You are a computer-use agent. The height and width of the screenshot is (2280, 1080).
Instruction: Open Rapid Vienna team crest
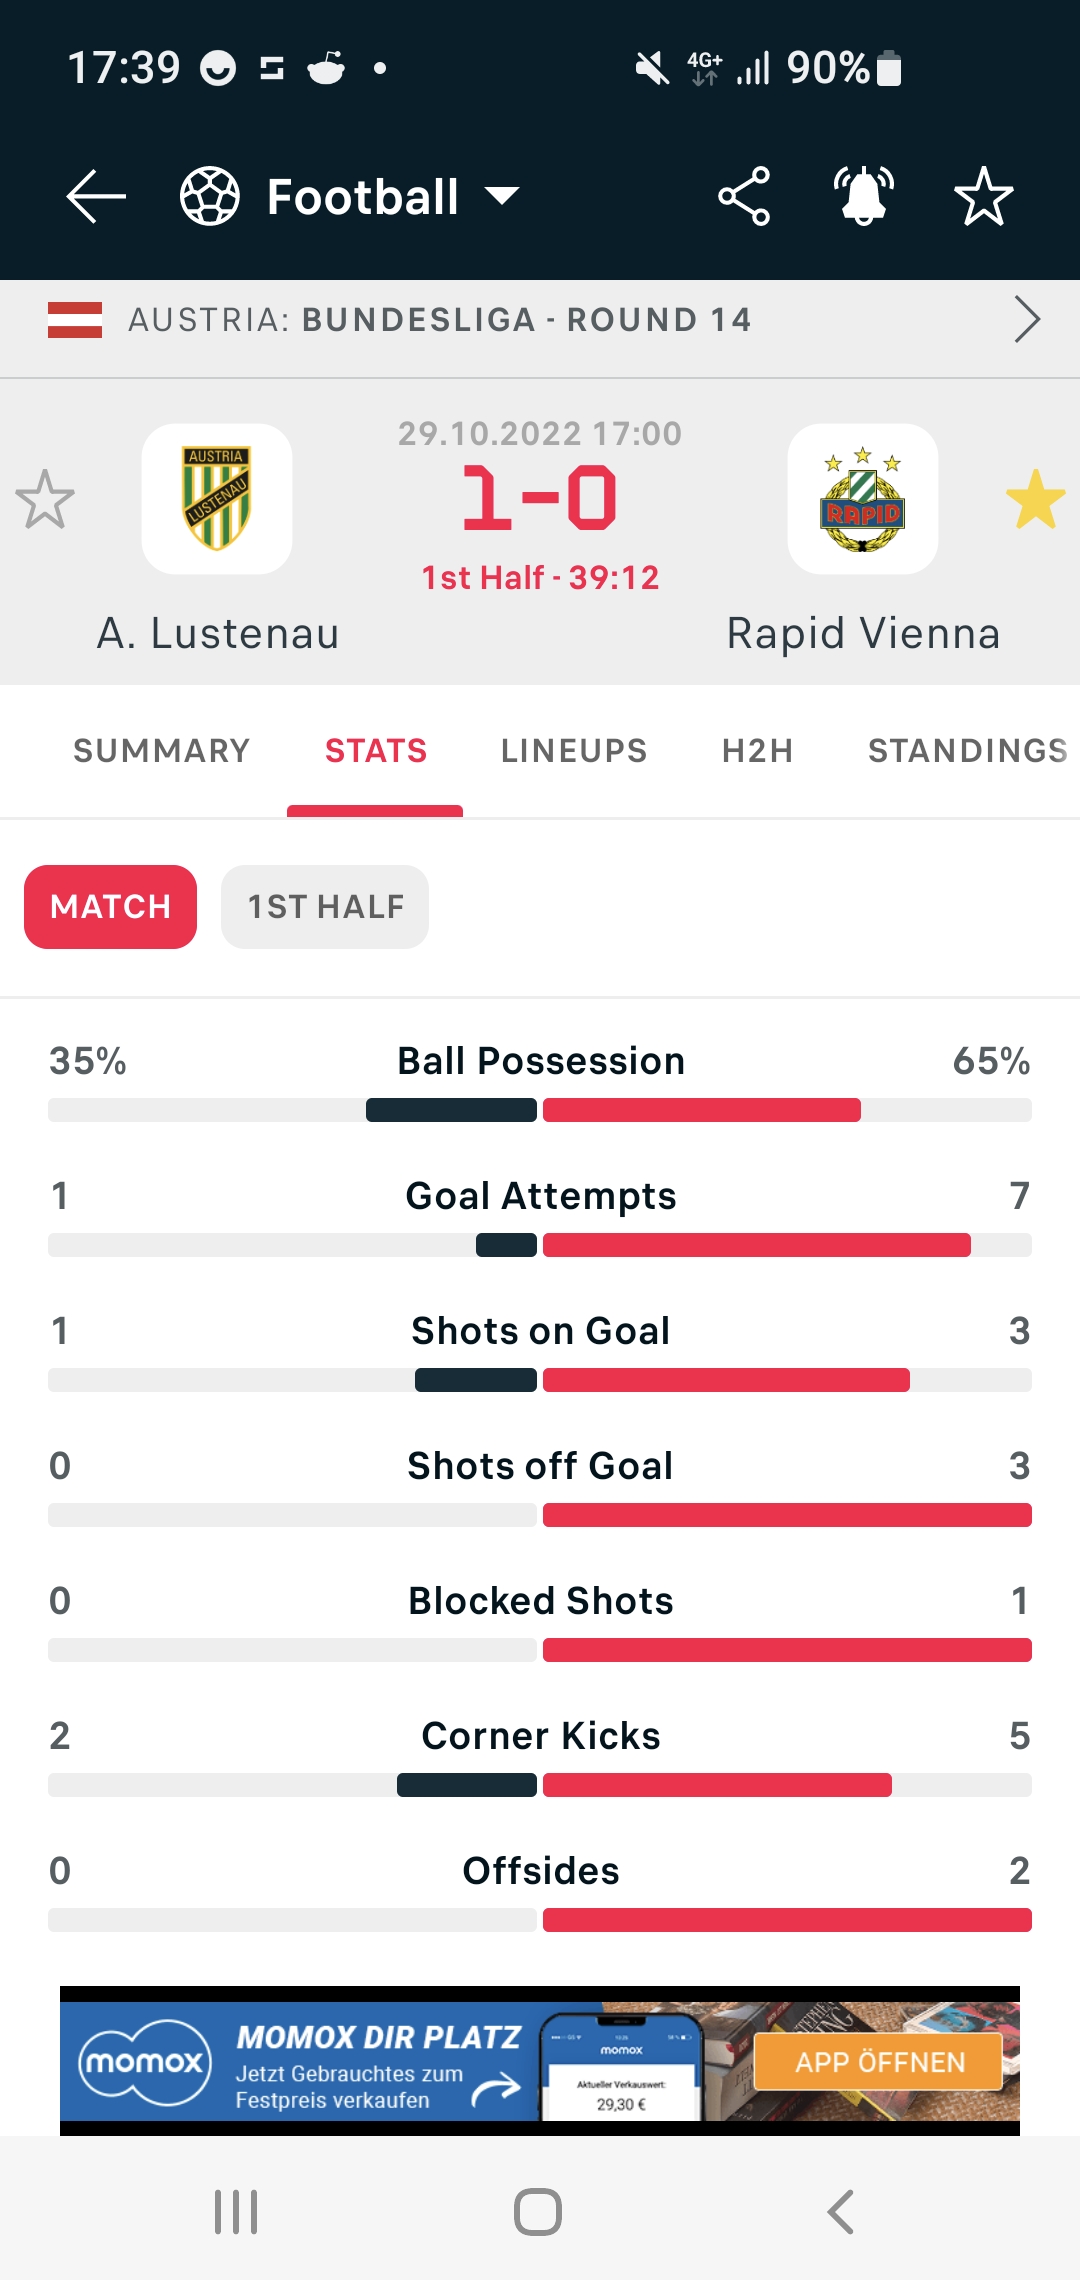coord(863,499)
